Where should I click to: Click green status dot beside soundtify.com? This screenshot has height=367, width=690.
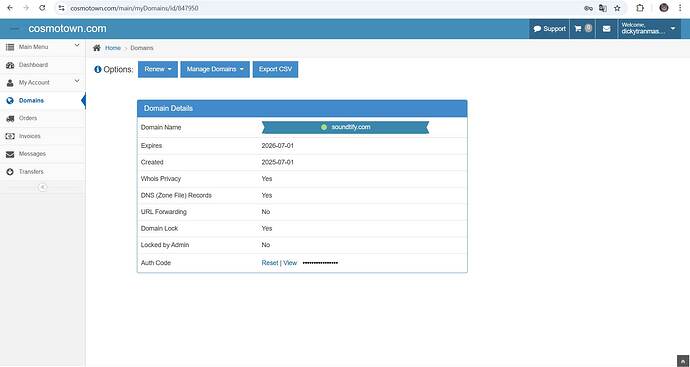324,127
